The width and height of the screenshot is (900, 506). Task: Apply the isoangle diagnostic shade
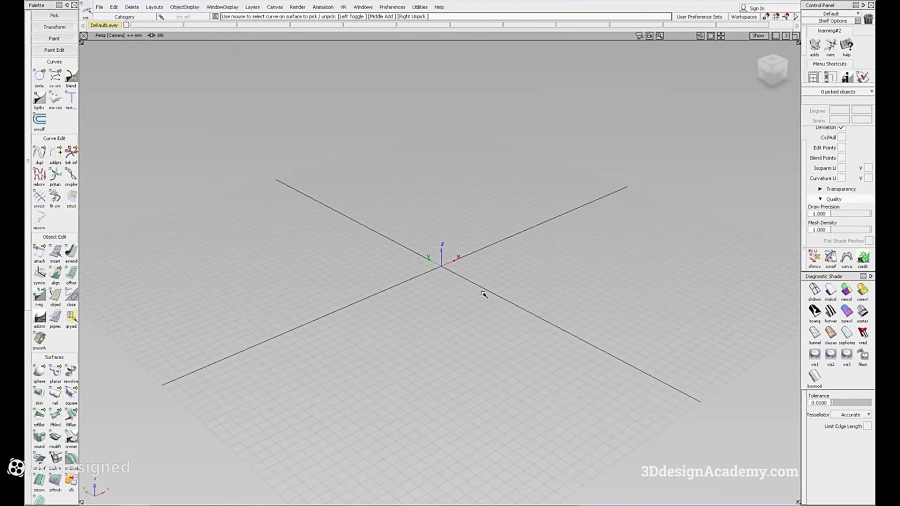tap(814, 311)
